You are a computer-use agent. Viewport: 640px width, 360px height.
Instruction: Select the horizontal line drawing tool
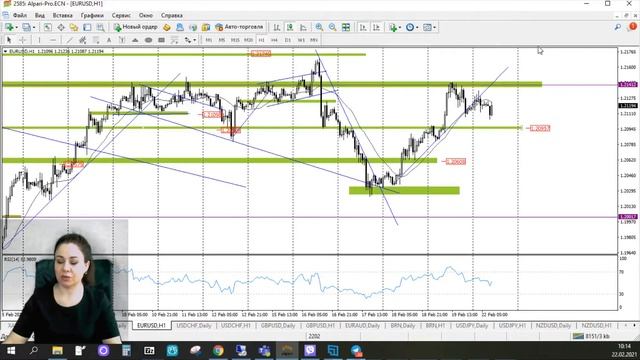53,40
